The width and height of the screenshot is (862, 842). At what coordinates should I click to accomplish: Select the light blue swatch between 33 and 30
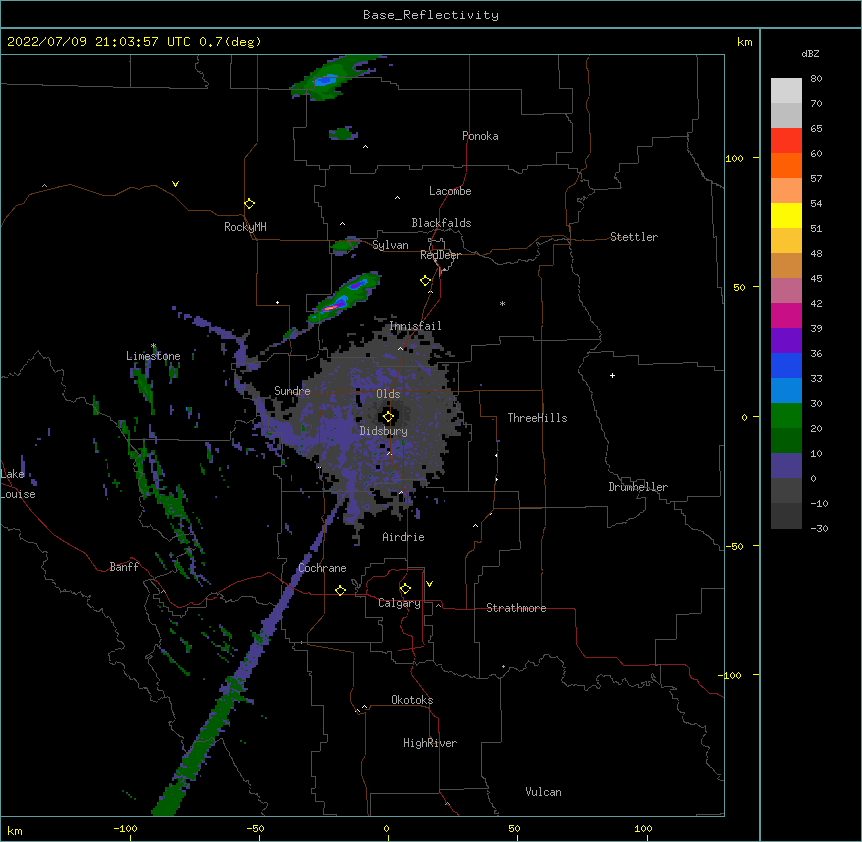(x=786, y=390)
